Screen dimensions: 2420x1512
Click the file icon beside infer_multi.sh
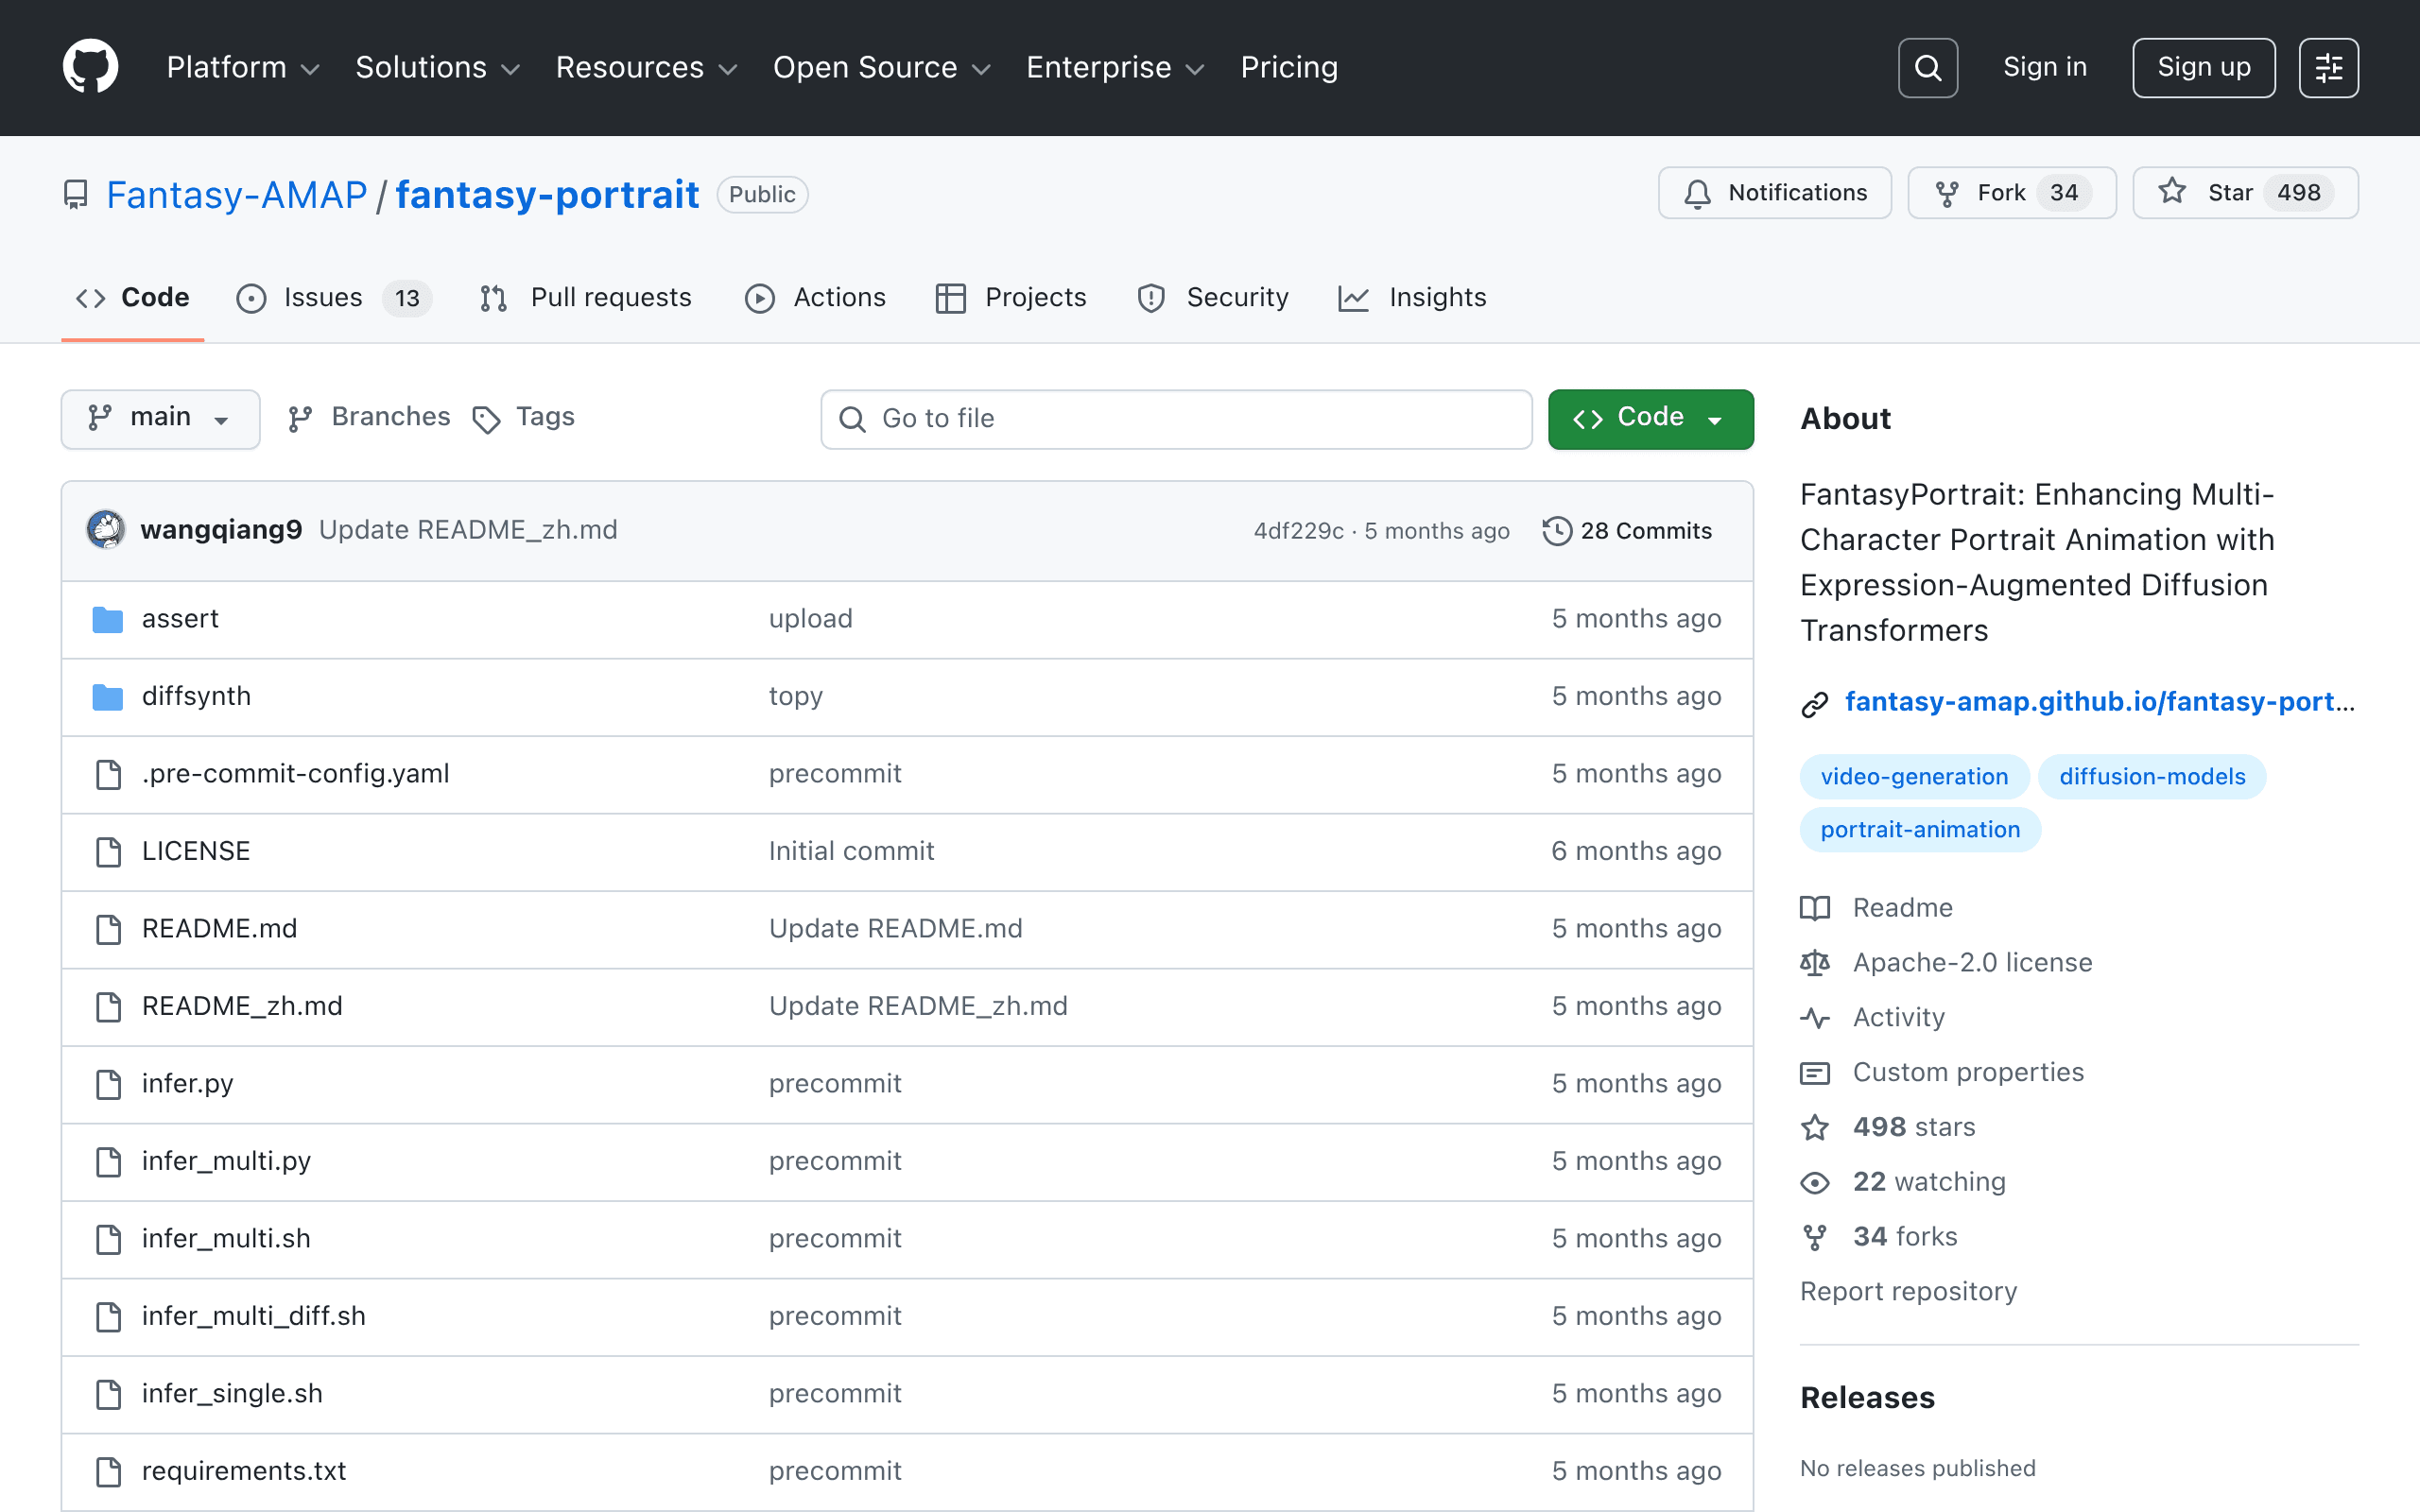coord(108,1239)
